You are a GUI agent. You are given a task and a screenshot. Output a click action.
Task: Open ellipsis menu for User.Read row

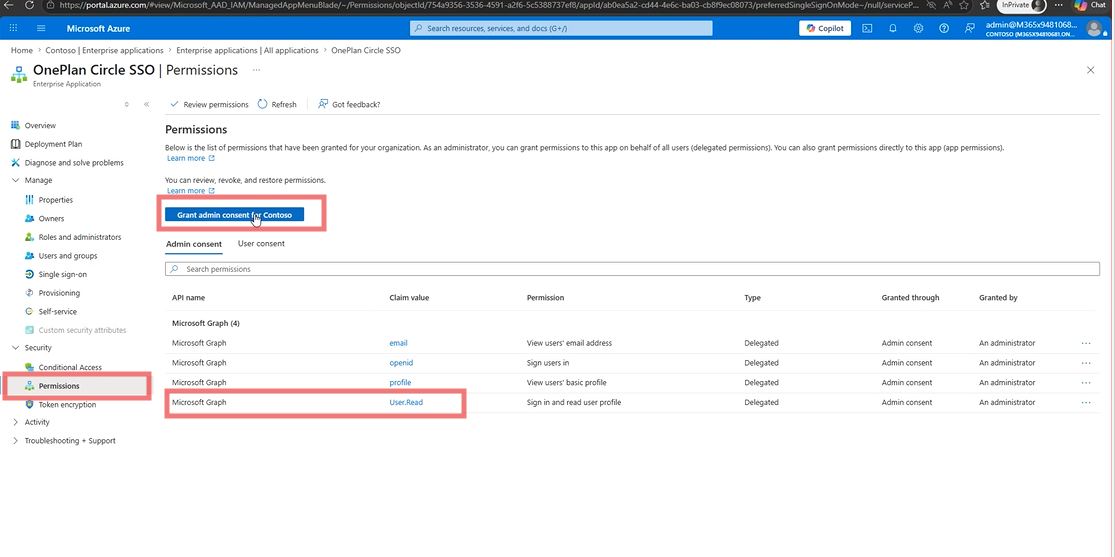1086,403
